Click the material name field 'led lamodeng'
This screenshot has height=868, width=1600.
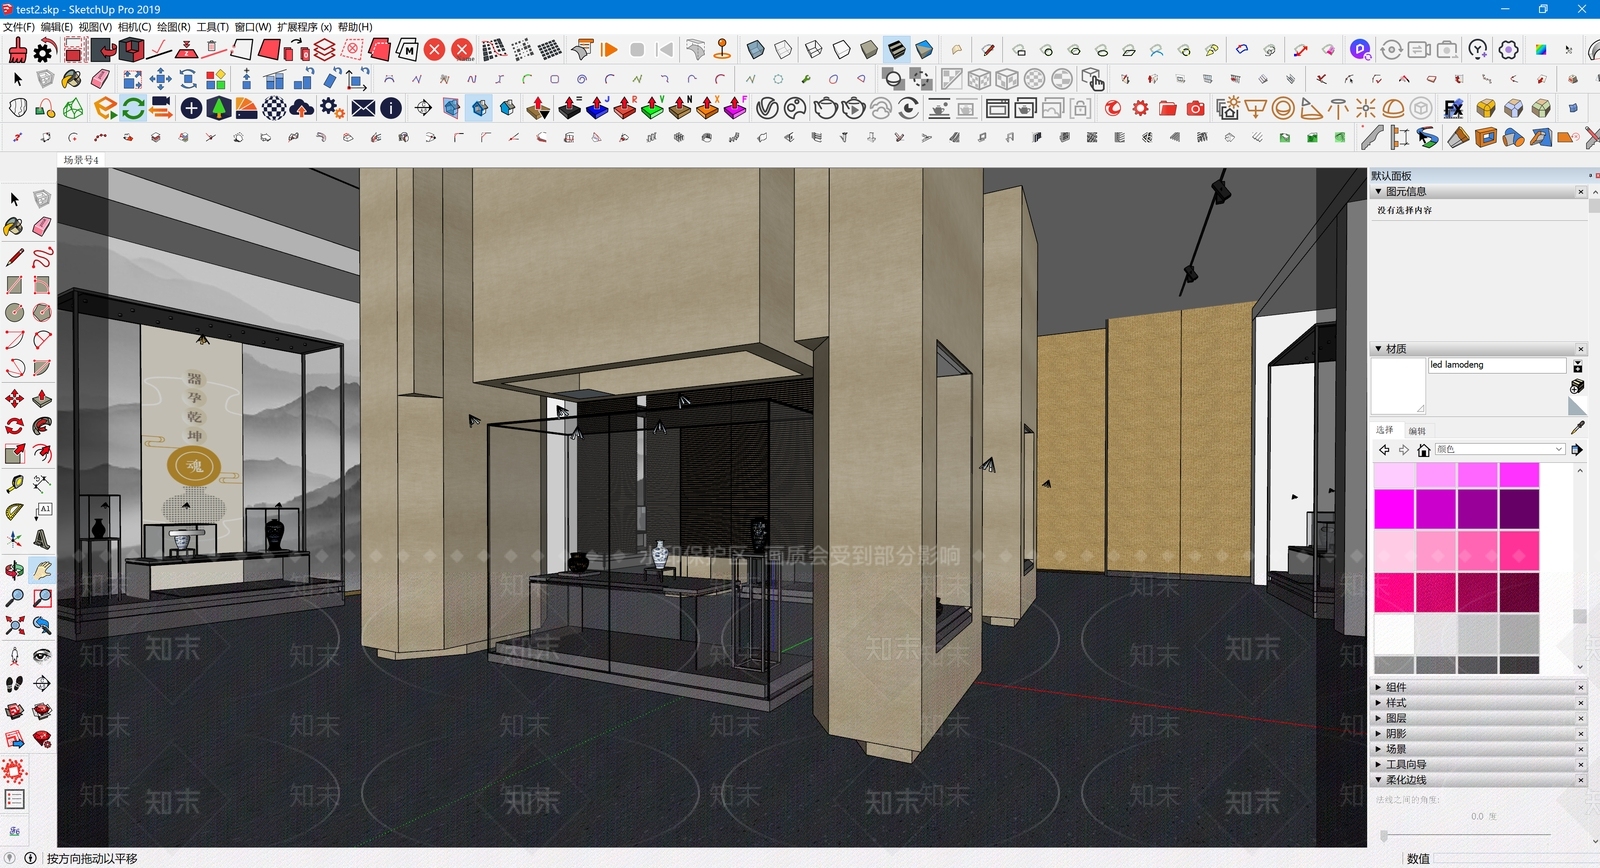coord(1497,365)
